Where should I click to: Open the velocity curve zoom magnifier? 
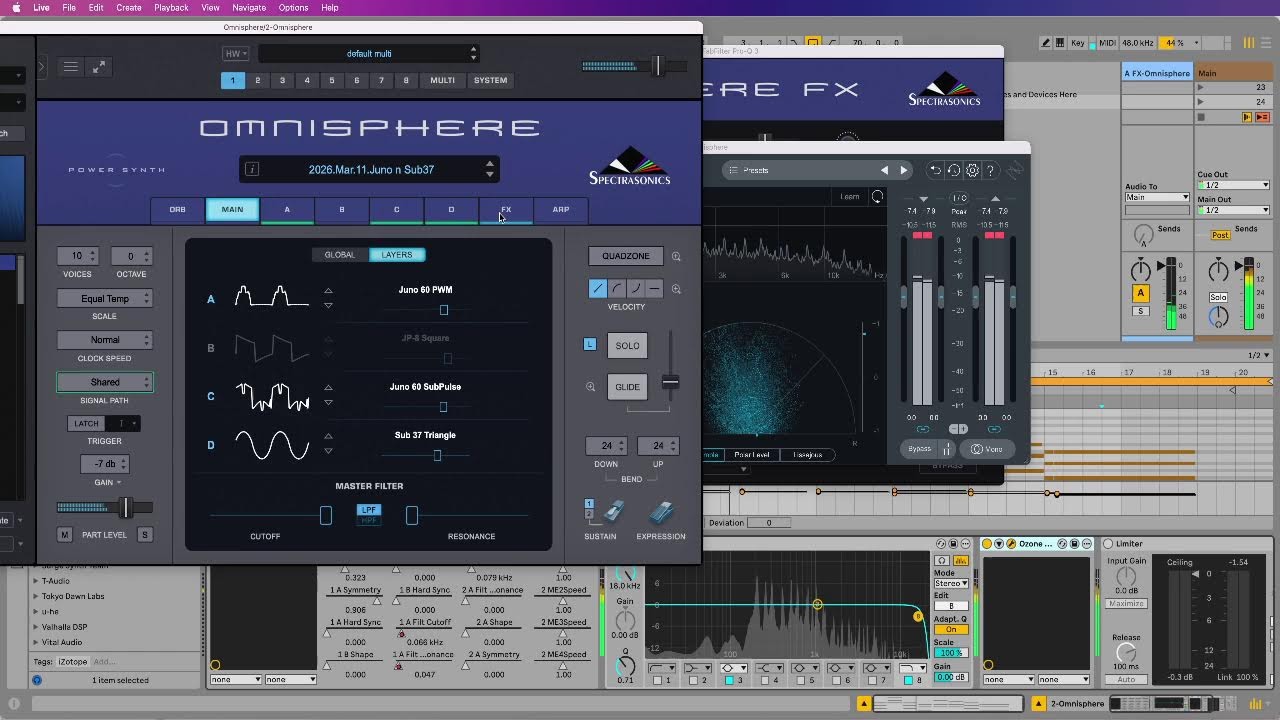[676, 289]
